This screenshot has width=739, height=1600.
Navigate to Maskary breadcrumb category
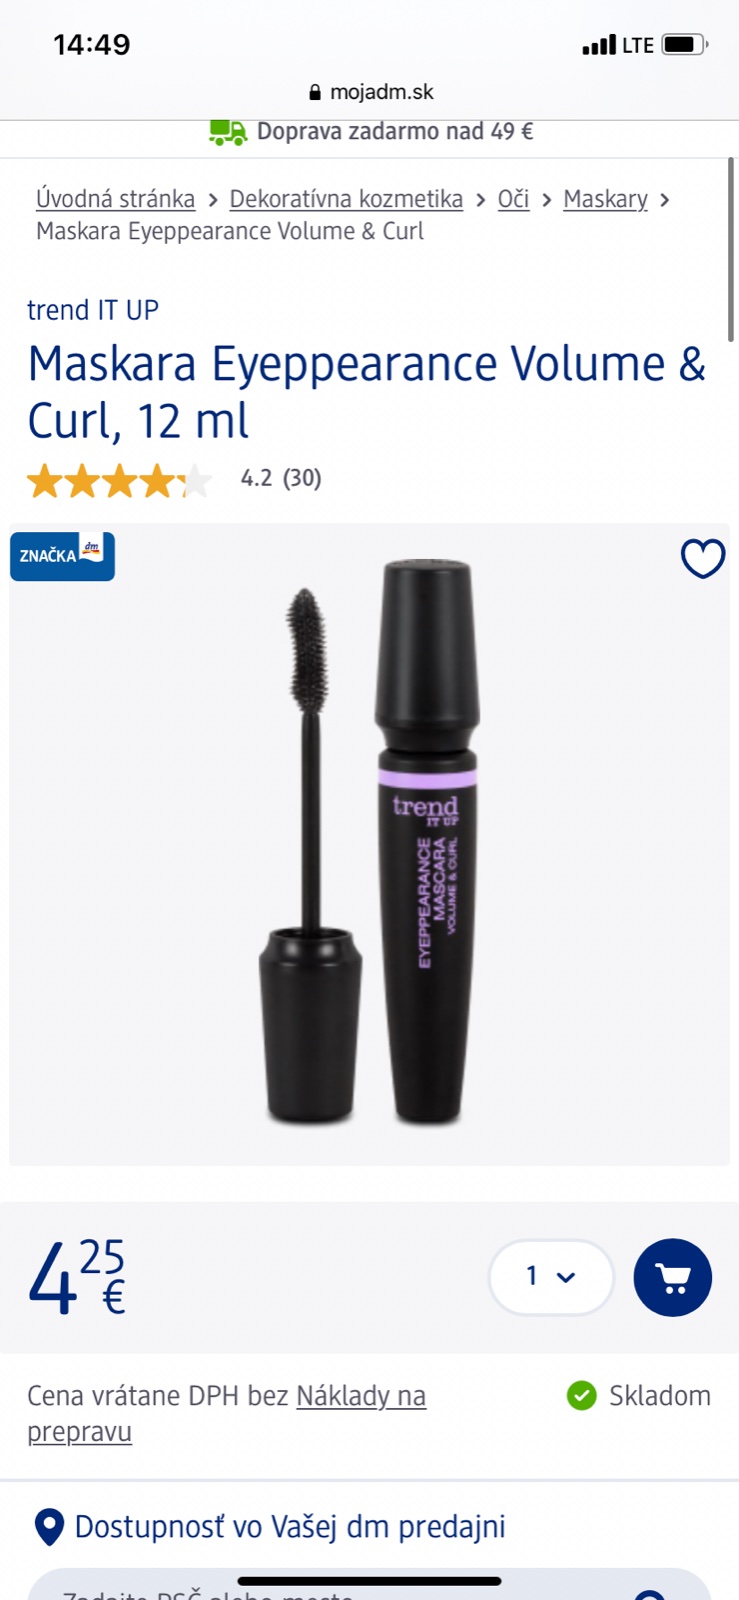coord(605,199)
